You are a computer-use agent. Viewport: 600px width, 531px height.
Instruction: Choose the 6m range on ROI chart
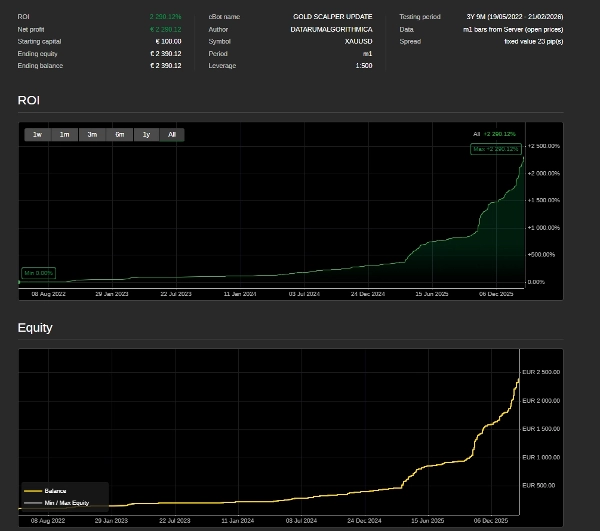(119, 134)
